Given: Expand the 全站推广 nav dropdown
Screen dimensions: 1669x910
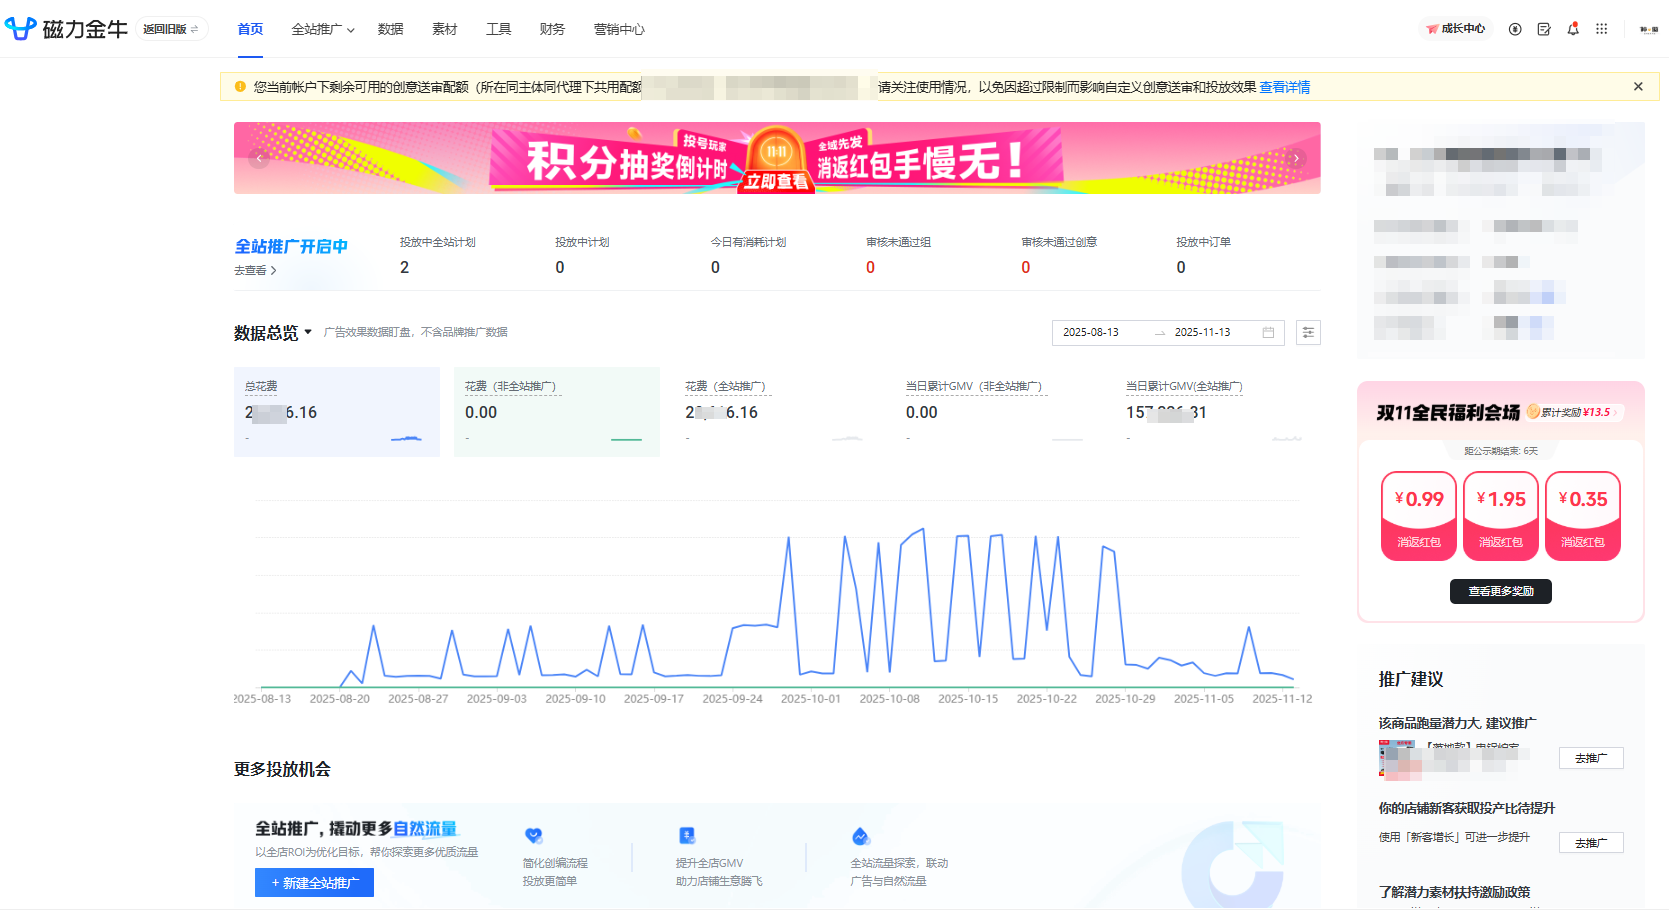Looking at the screenshot, I should pos(323,29).
